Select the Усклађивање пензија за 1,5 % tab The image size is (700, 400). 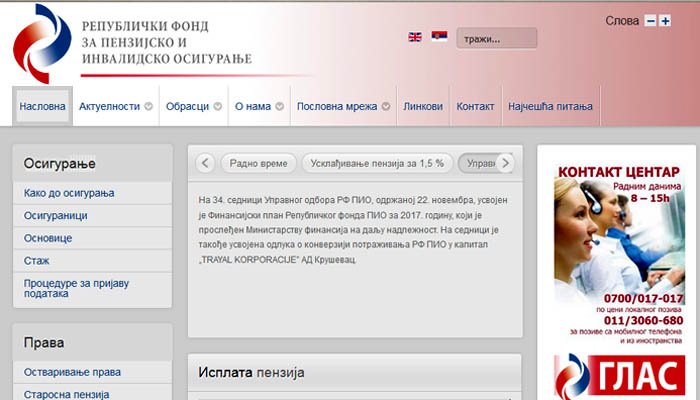pos(376,163)
